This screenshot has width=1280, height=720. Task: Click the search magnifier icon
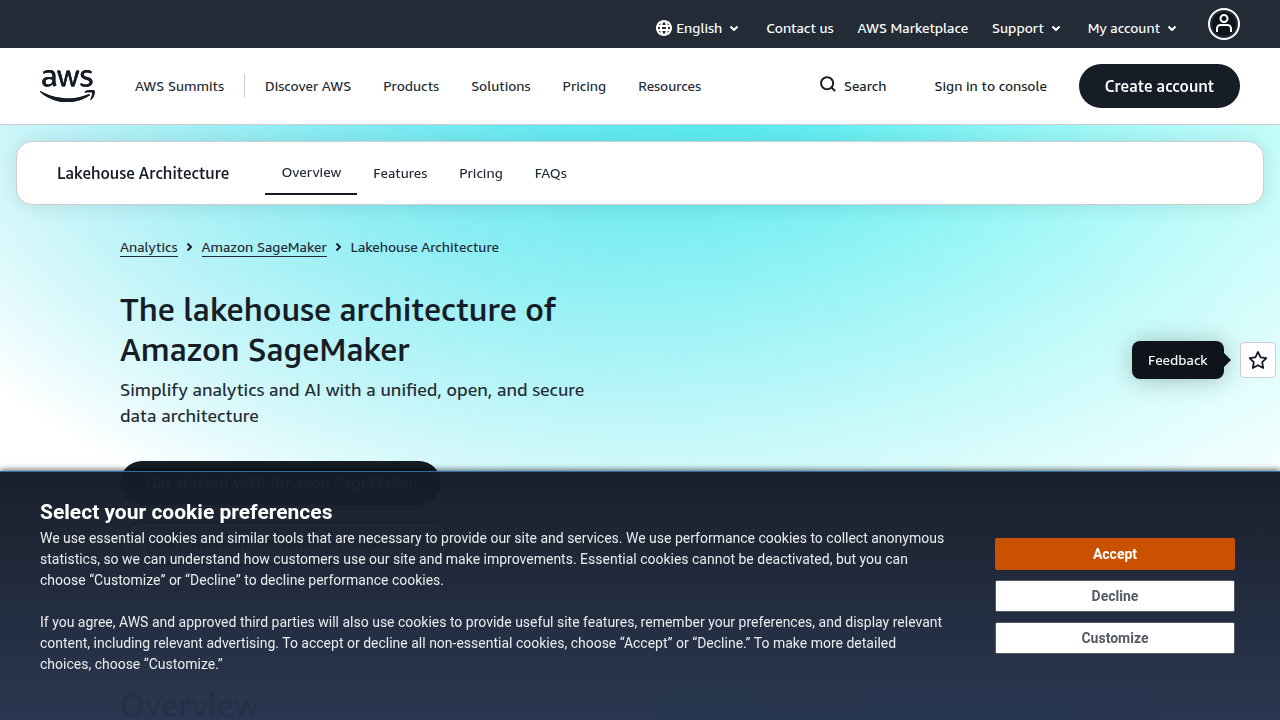point(828,85)
